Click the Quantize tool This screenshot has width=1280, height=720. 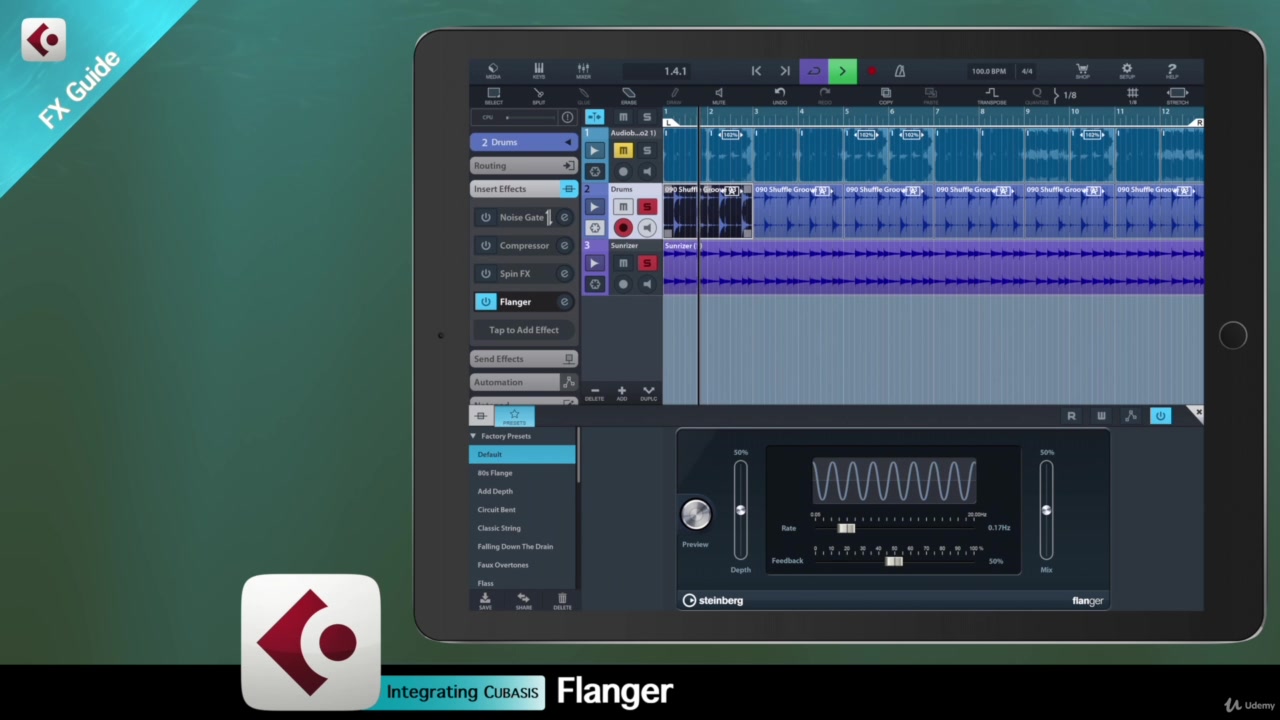point(1037,96)
